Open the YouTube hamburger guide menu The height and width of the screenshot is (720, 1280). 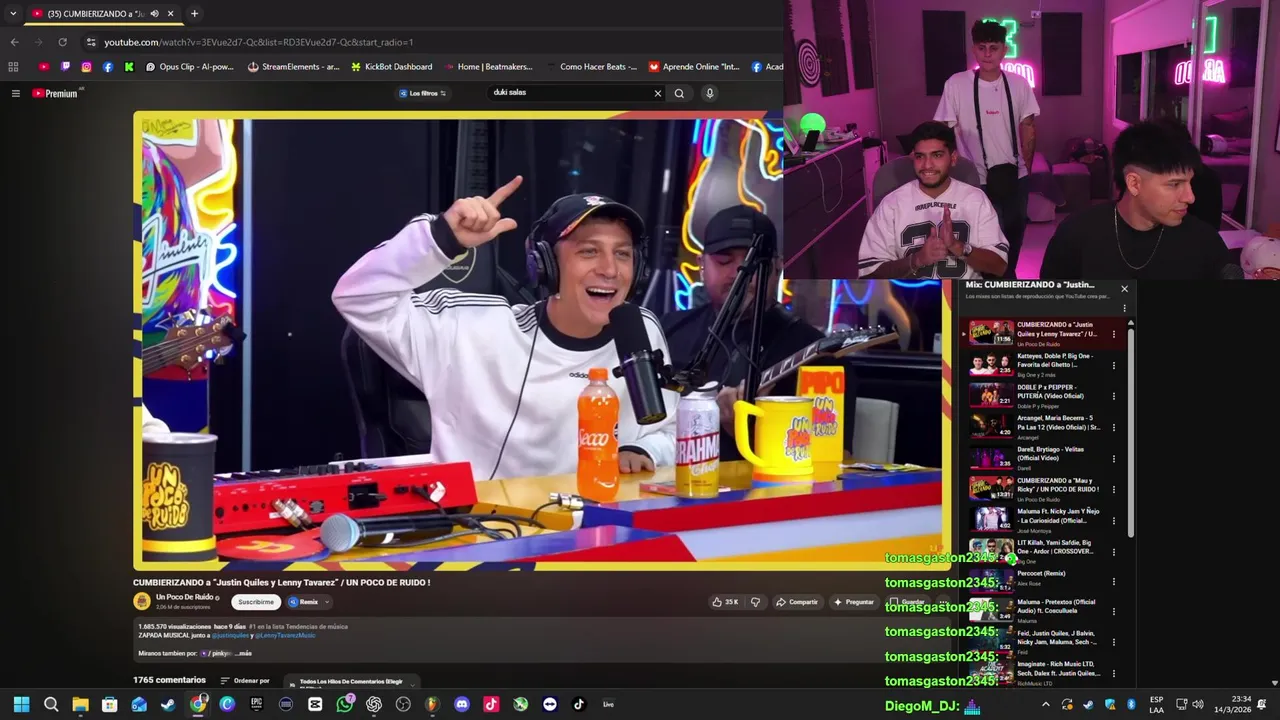tap(15, 93)
